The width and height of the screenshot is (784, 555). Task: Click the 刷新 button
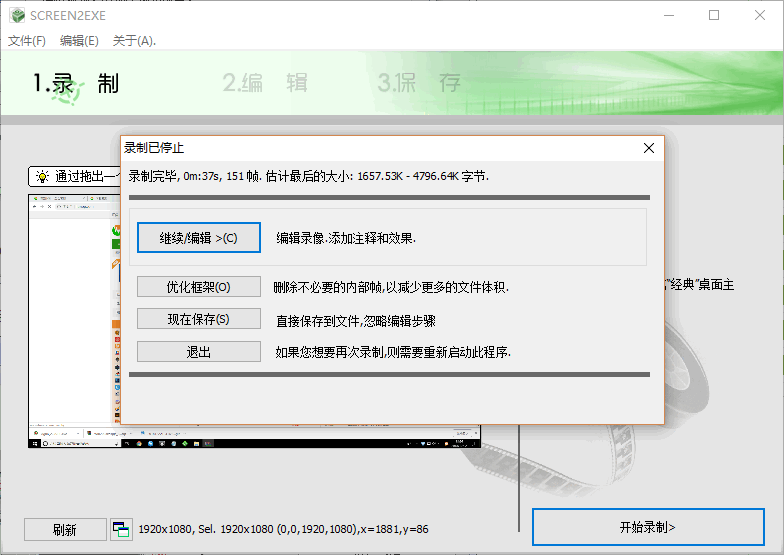click(x=65, y=530)
